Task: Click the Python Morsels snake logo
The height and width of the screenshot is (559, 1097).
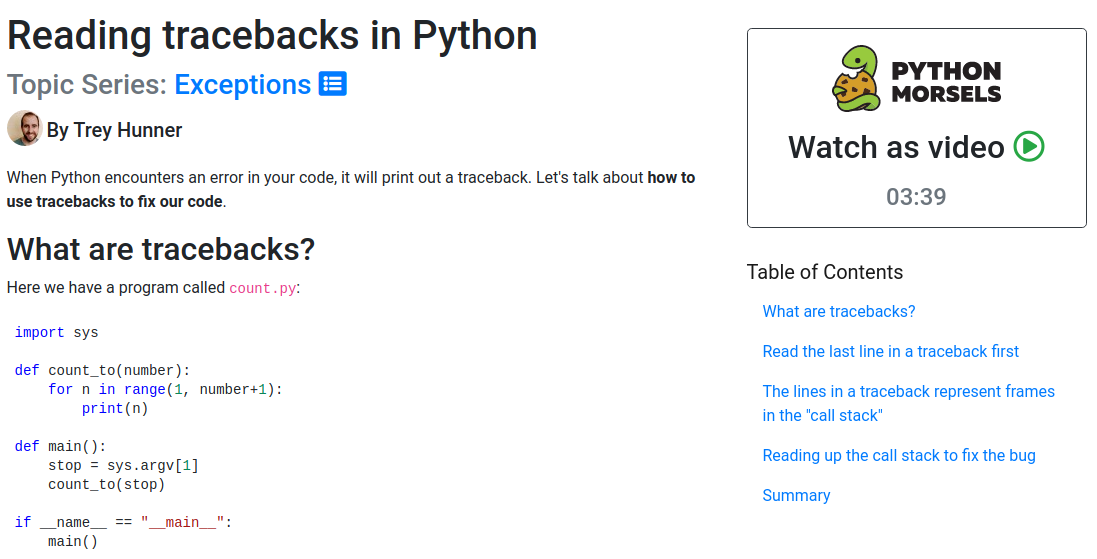Action: [856, 79]
